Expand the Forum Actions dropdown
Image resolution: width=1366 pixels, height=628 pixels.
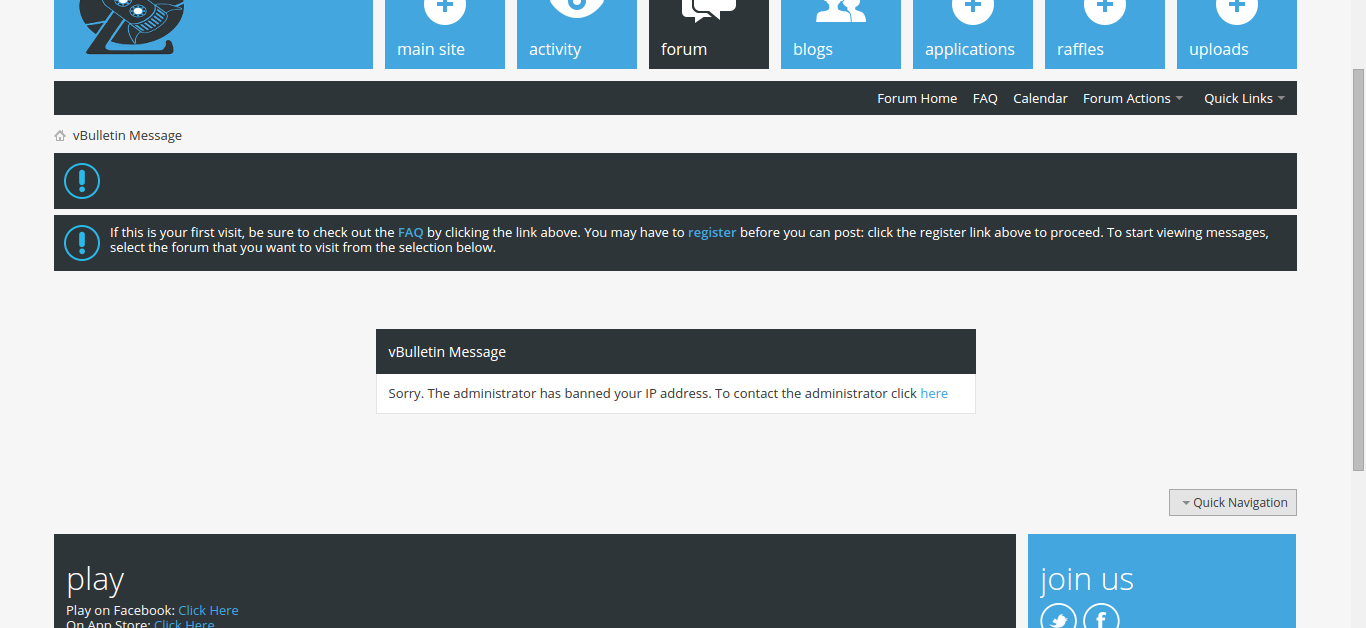(x=1132, y=98)
